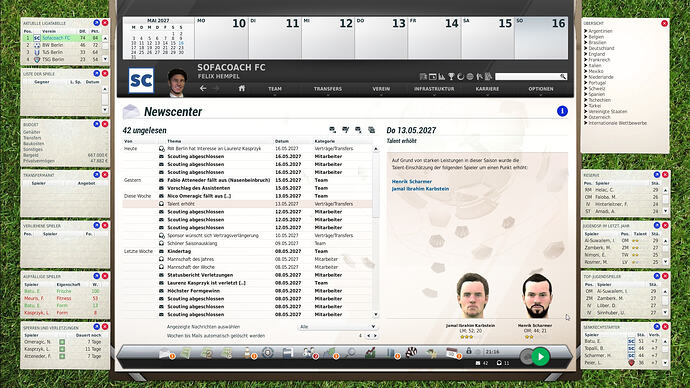Open the Transfers menu

[328, 89]
